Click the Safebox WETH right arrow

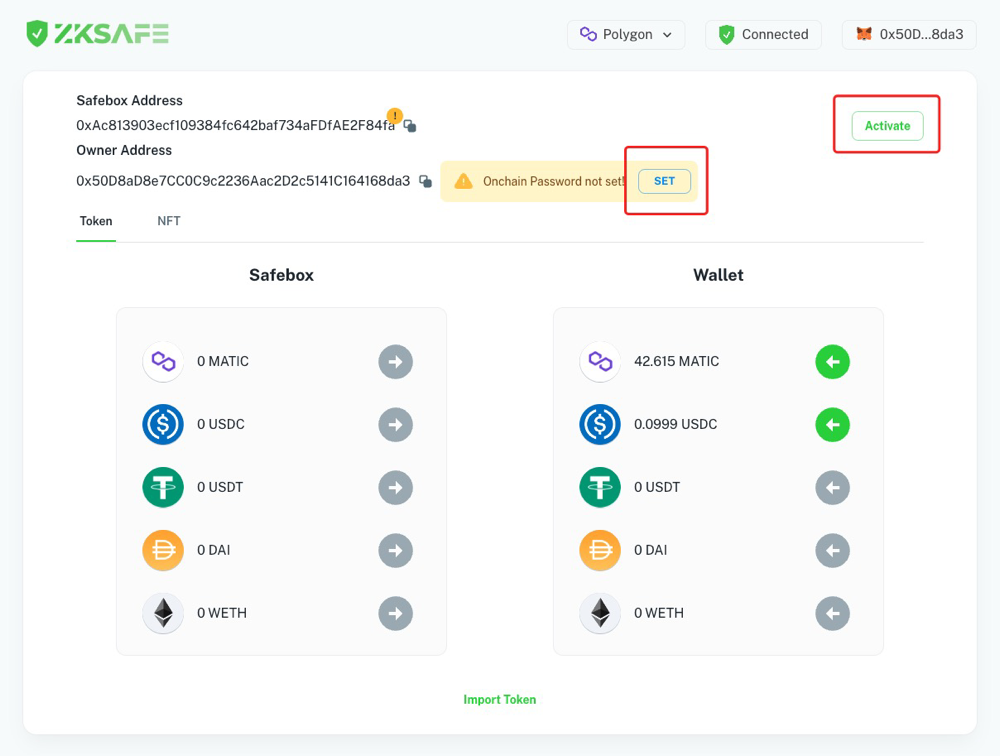click(395, 613)
